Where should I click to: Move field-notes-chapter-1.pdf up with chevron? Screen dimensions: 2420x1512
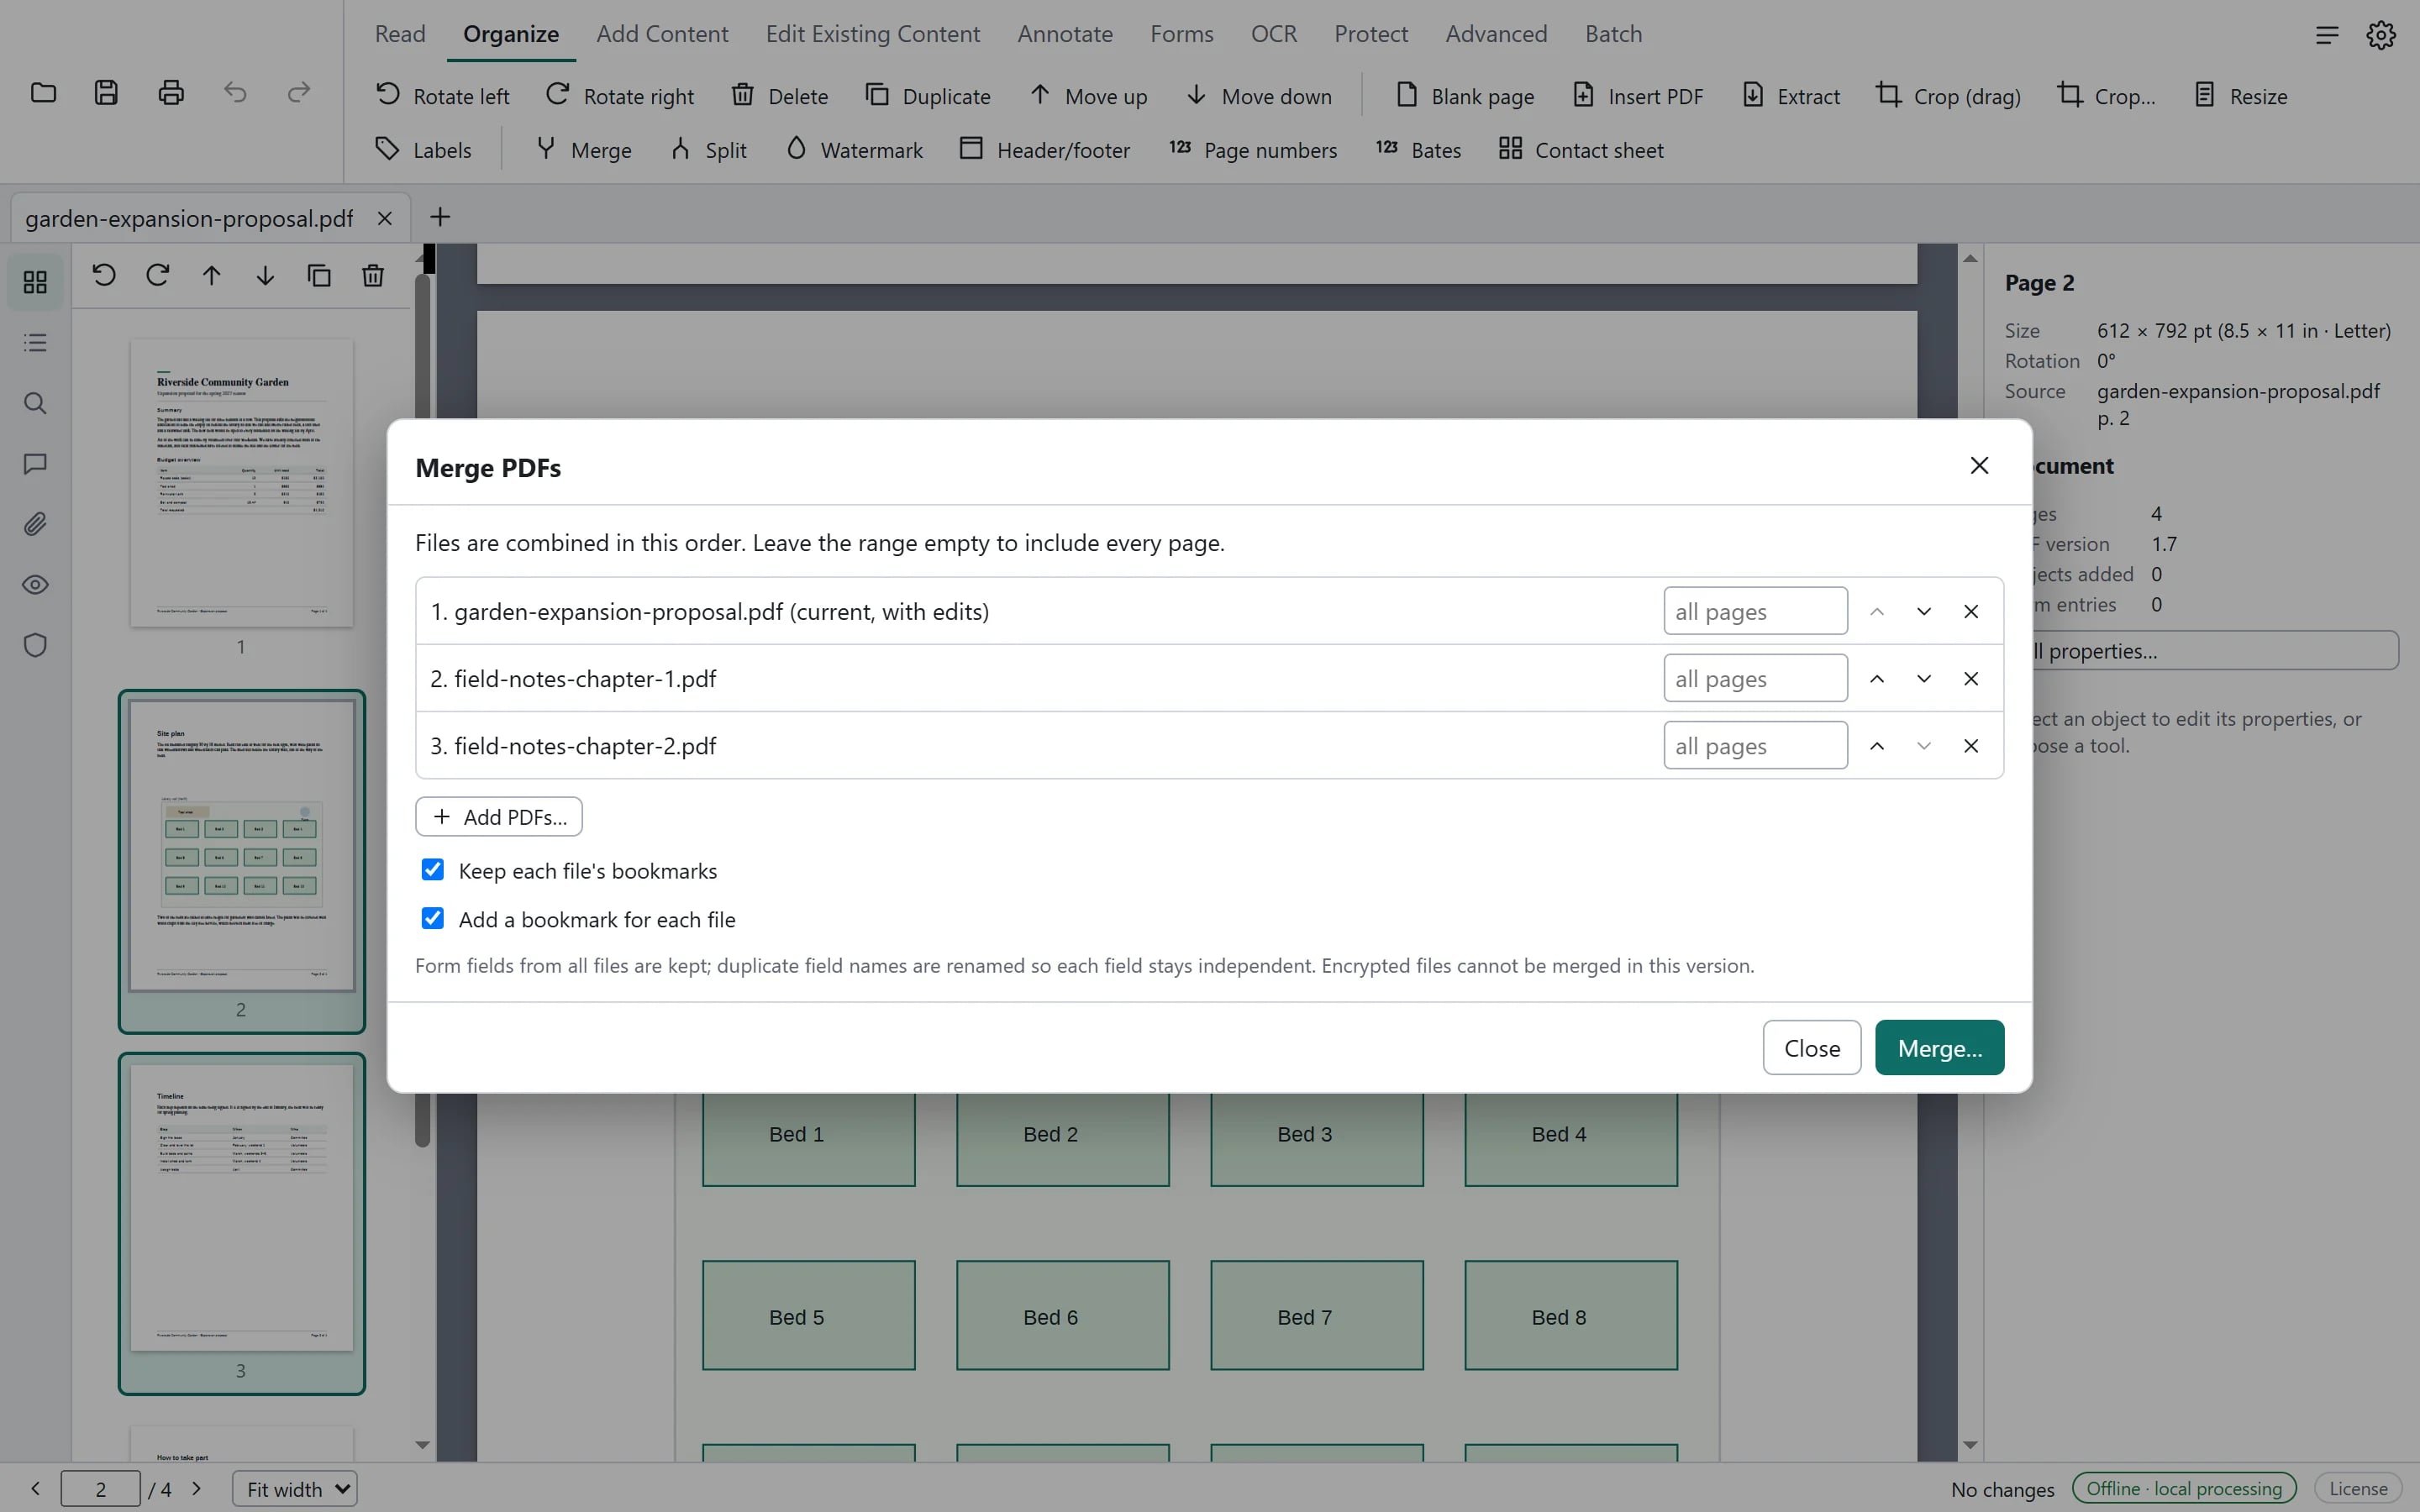point(1877,678)
